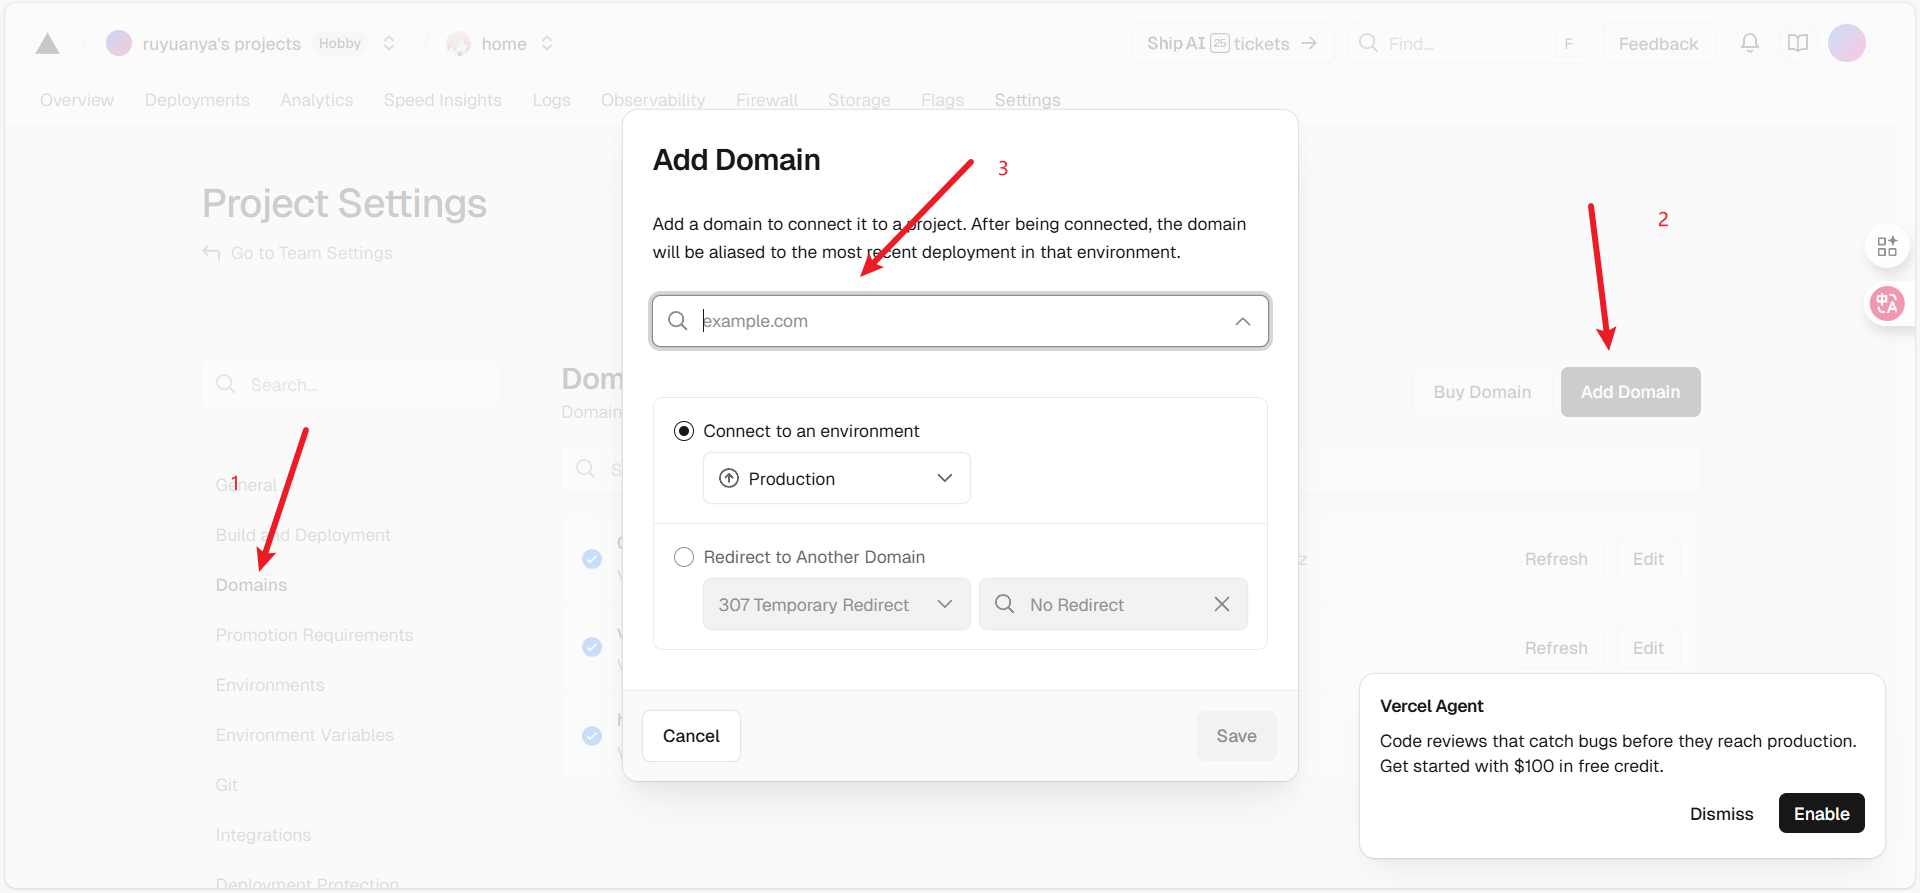Image resolution: width=1920 pixels, height=893 pixels.
Task: Open the notifications bell
Action: pyautogui.click(x=1749, y=43)
